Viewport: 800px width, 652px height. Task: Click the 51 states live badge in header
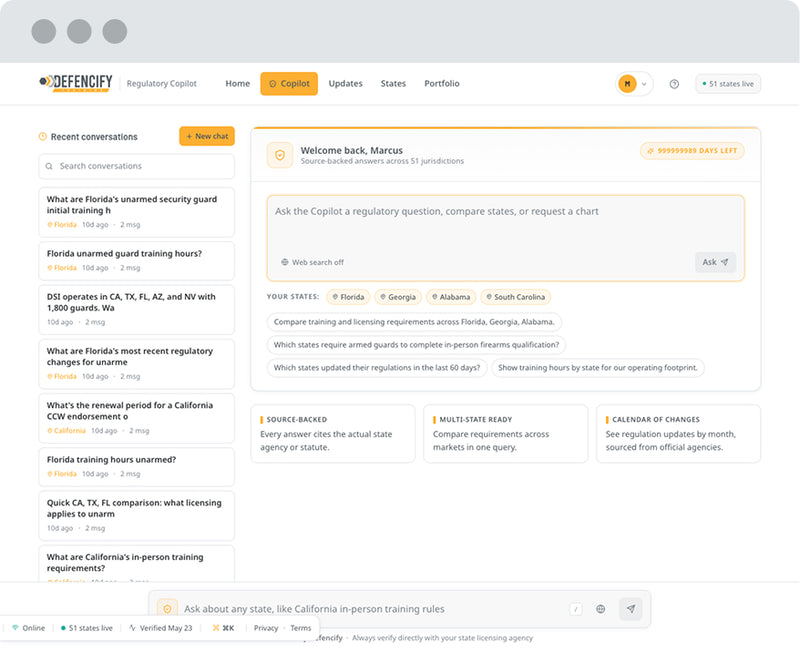pos(728,84)
